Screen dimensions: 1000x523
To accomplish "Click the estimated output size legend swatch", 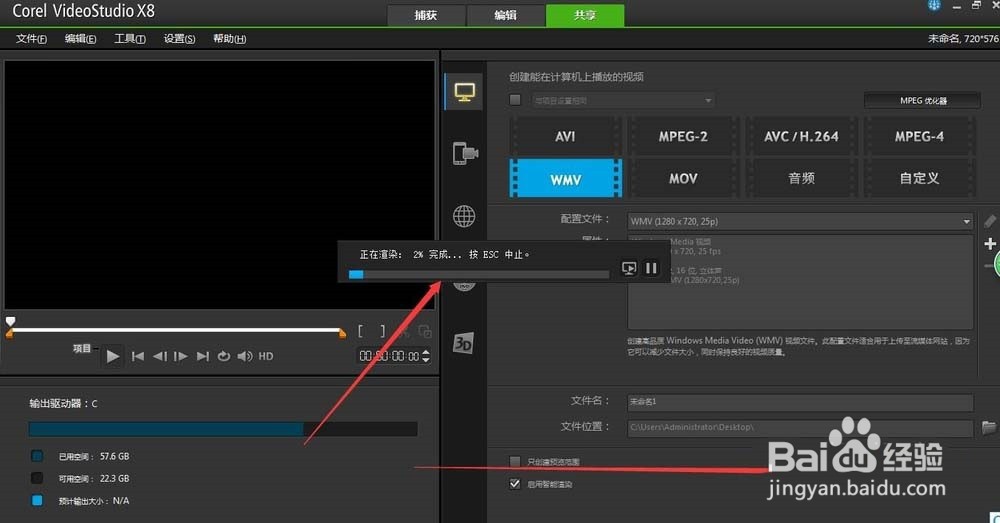I will click(x=37, y=501).
